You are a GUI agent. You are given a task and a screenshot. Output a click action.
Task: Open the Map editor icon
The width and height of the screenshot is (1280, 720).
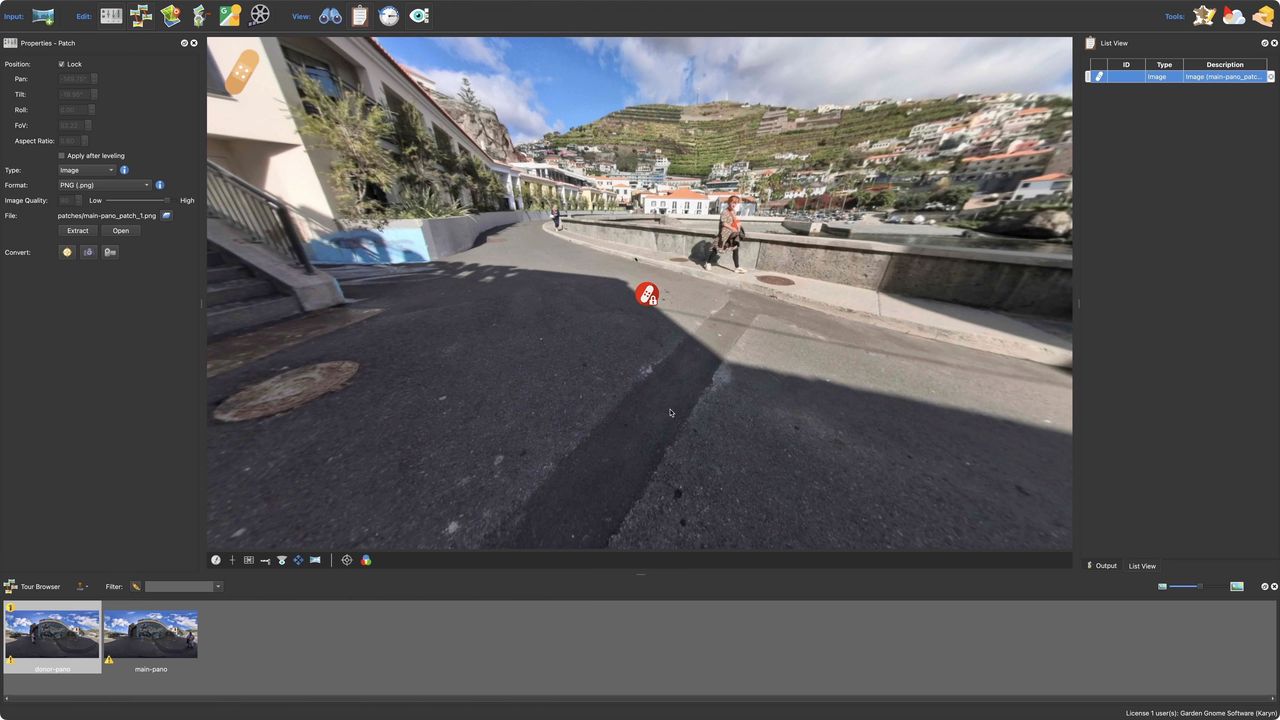pos(170,15)
